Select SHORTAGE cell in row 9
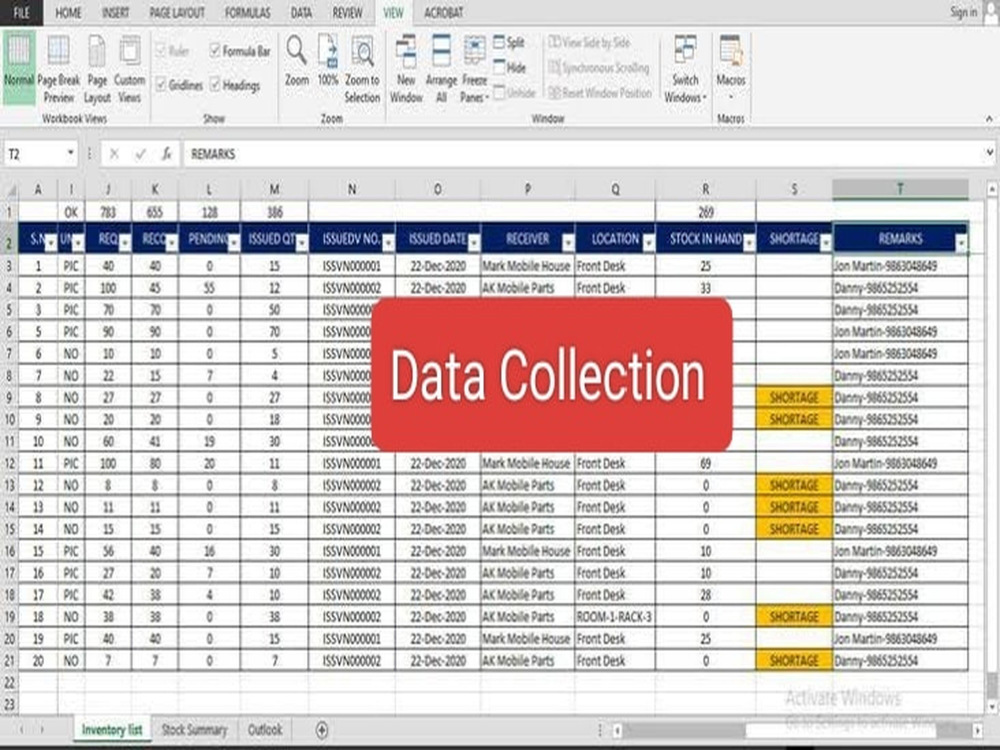Screen dimensions: 1000x750 pos(794,397)
